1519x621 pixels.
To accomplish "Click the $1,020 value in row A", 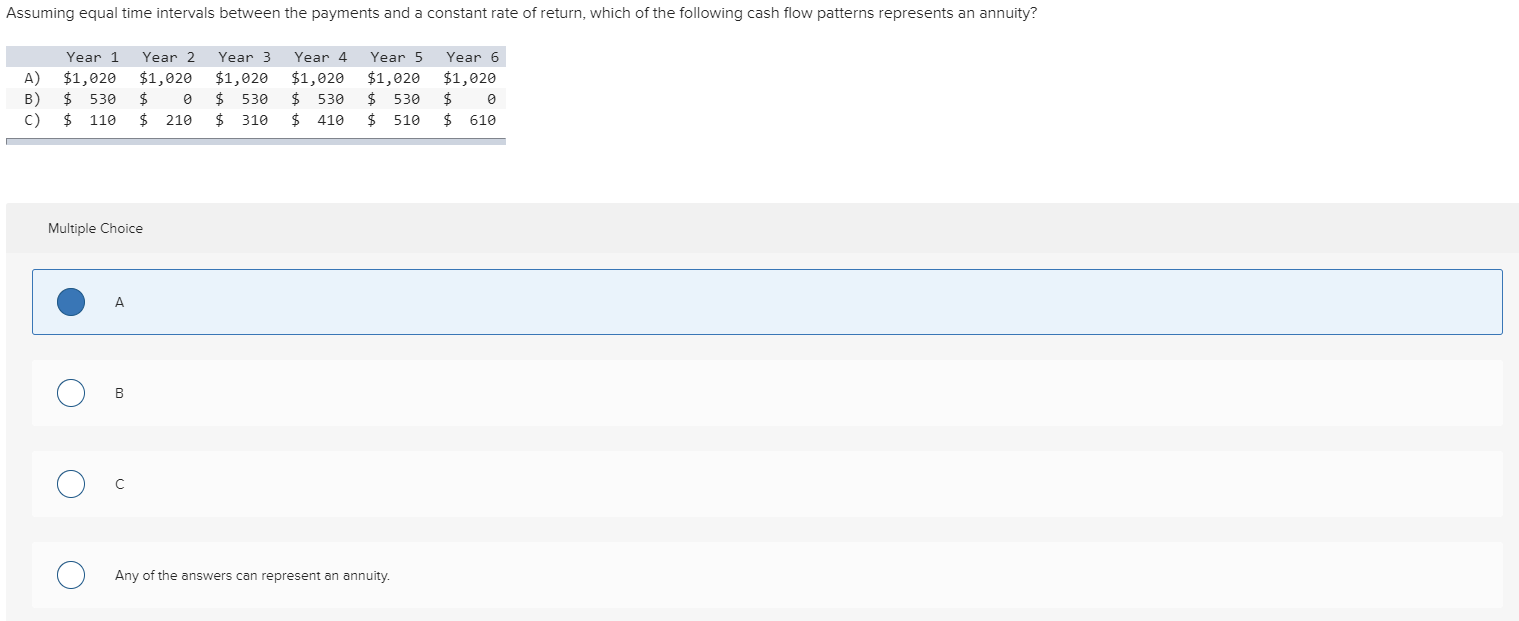I will point(90,77).
